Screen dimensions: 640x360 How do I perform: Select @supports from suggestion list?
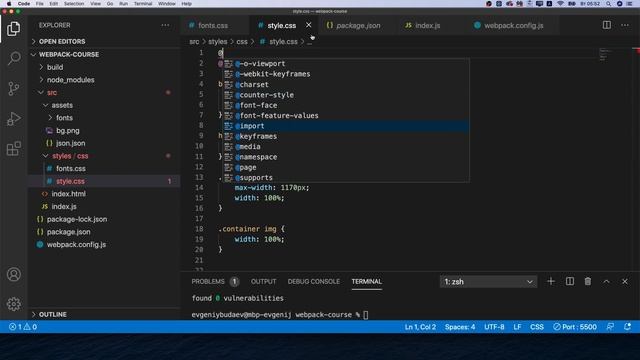click(x=346, y=178)
